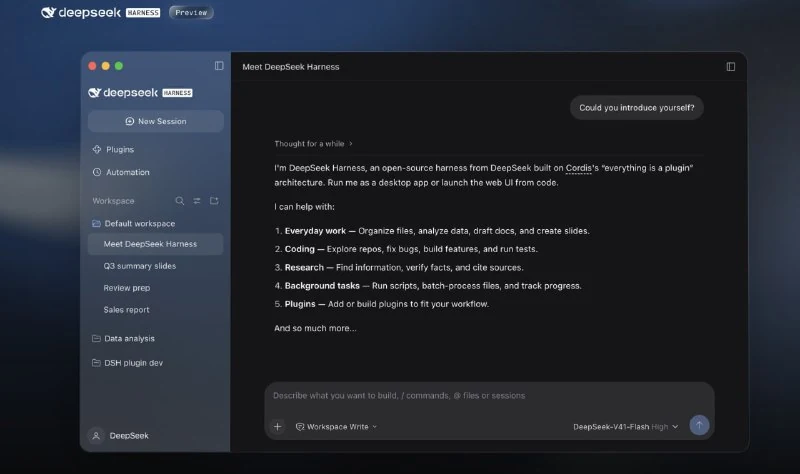
Task: Open the Workspace Write permission dropdown
Action: (x=336, y=427)
